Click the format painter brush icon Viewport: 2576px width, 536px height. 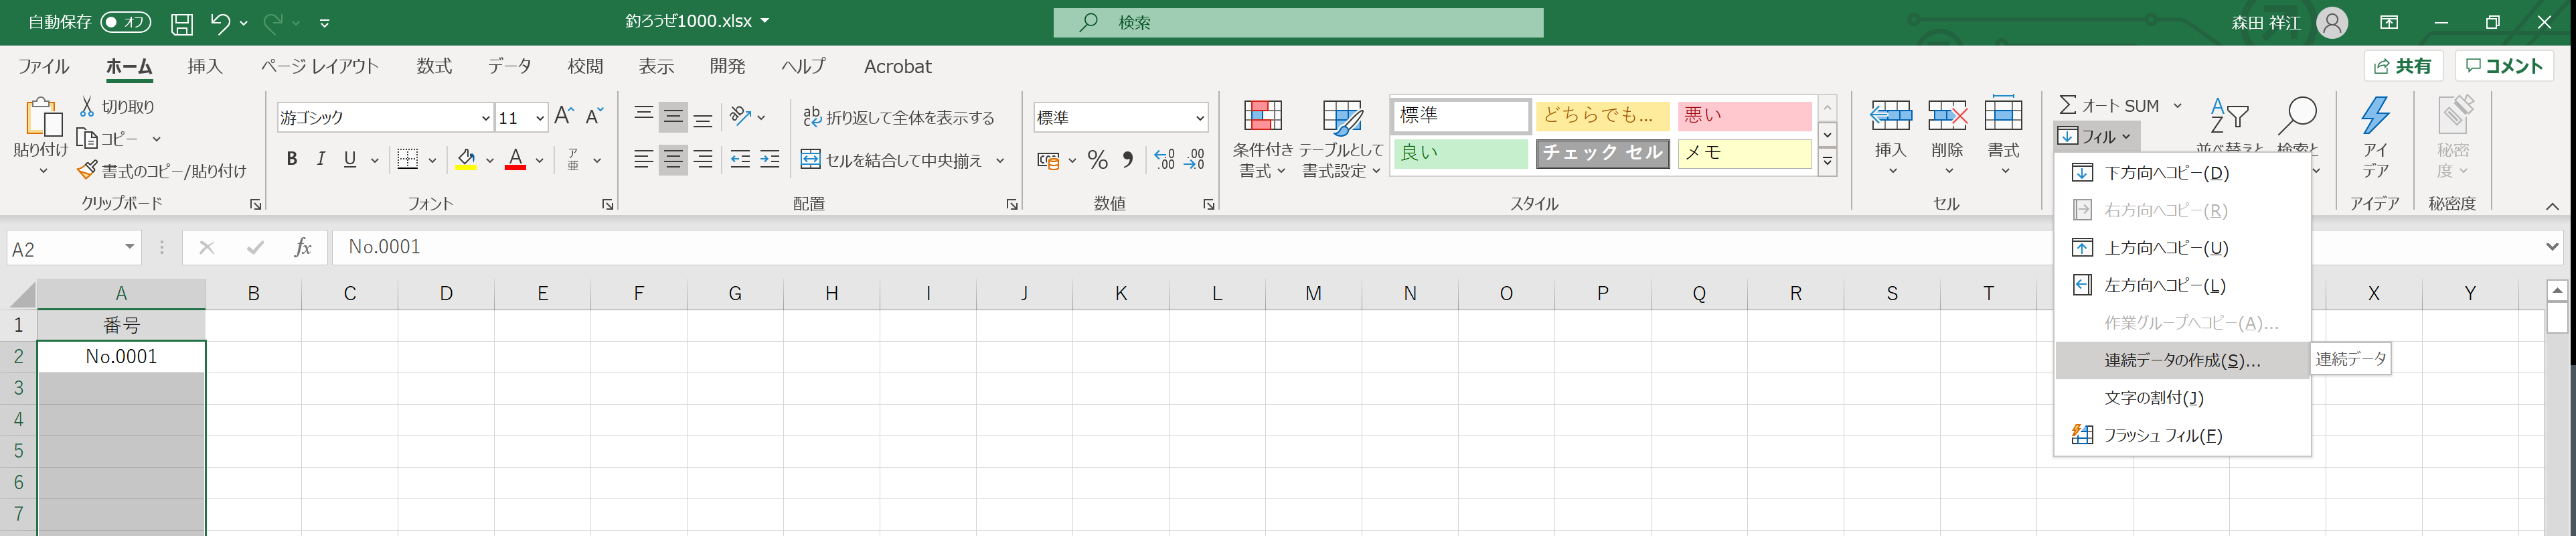pyautogui.click(x=87, y=170)
